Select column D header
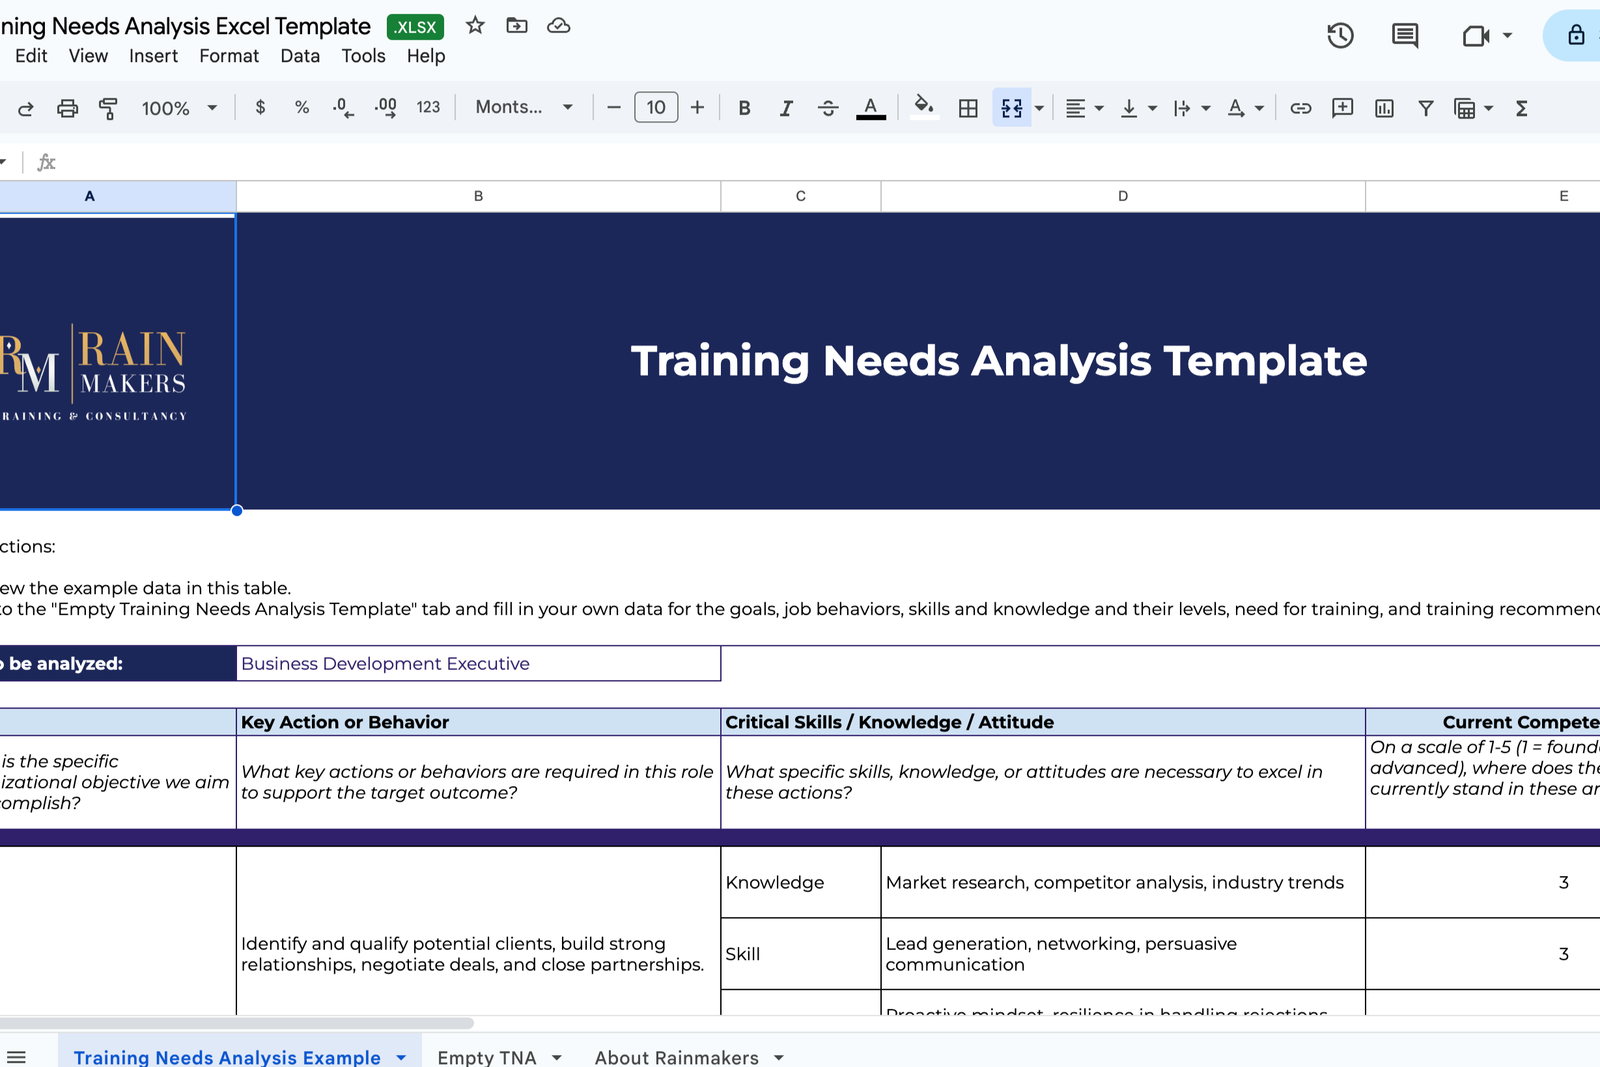 coord(1123,196)
